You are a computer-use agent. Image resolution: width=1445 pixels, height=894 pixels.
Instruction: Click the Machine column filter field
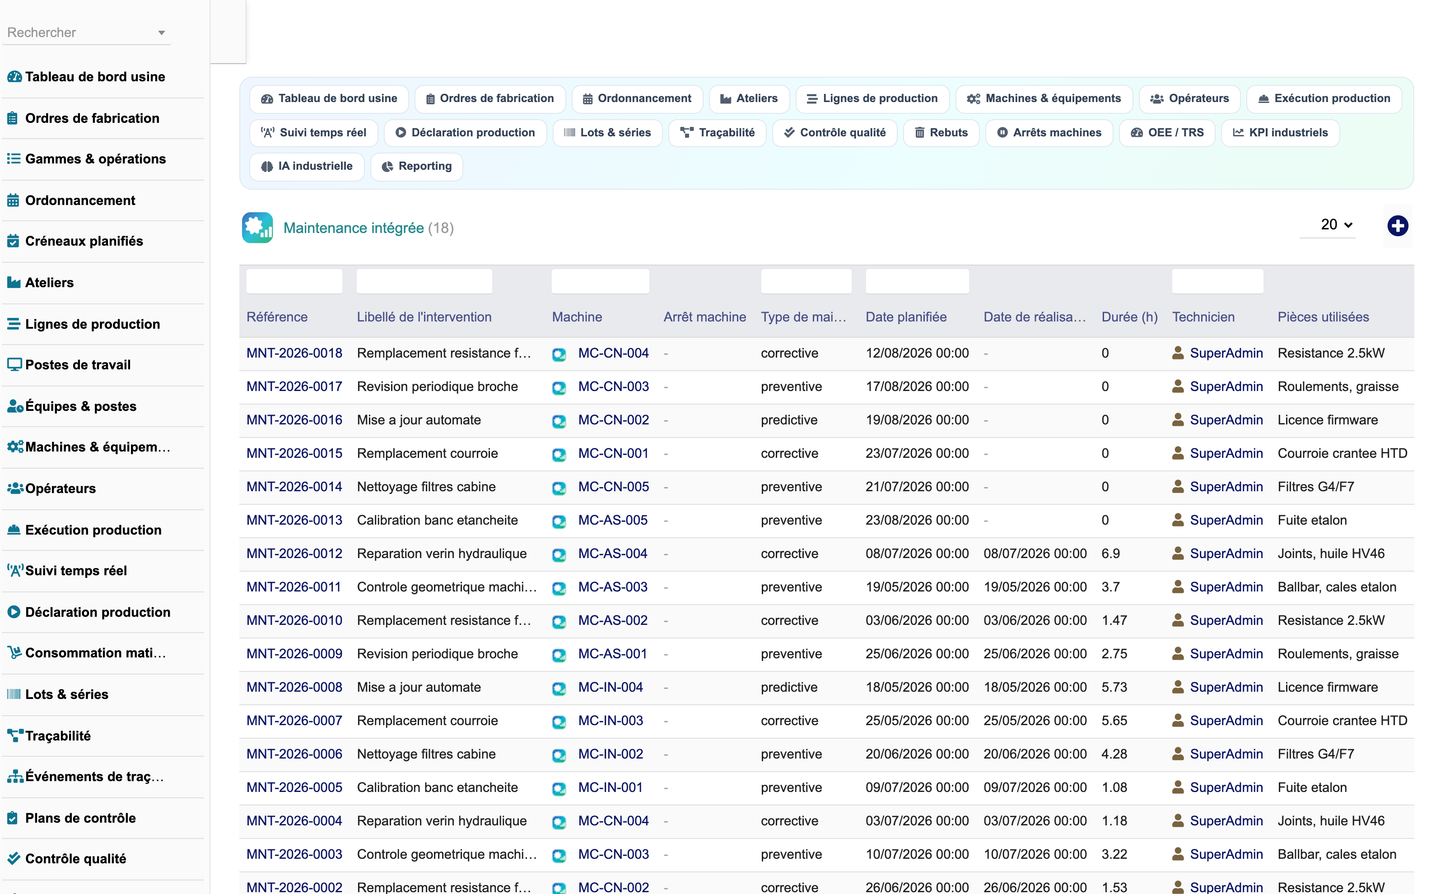coord(600,281)
